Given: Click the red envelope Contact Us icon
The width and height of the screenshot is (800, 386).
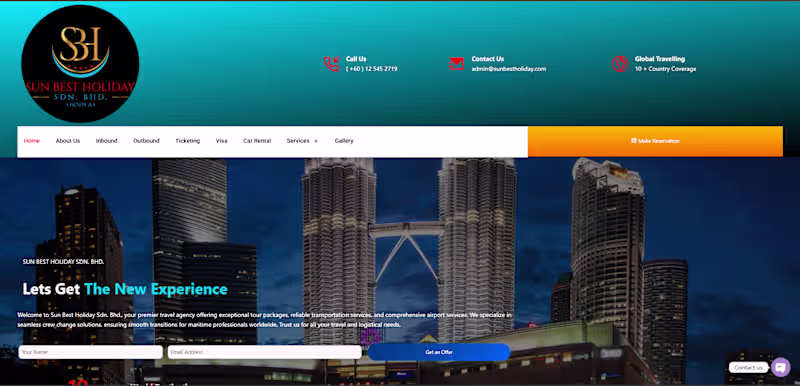Looking at the screenshot, I should pos(457,64).
